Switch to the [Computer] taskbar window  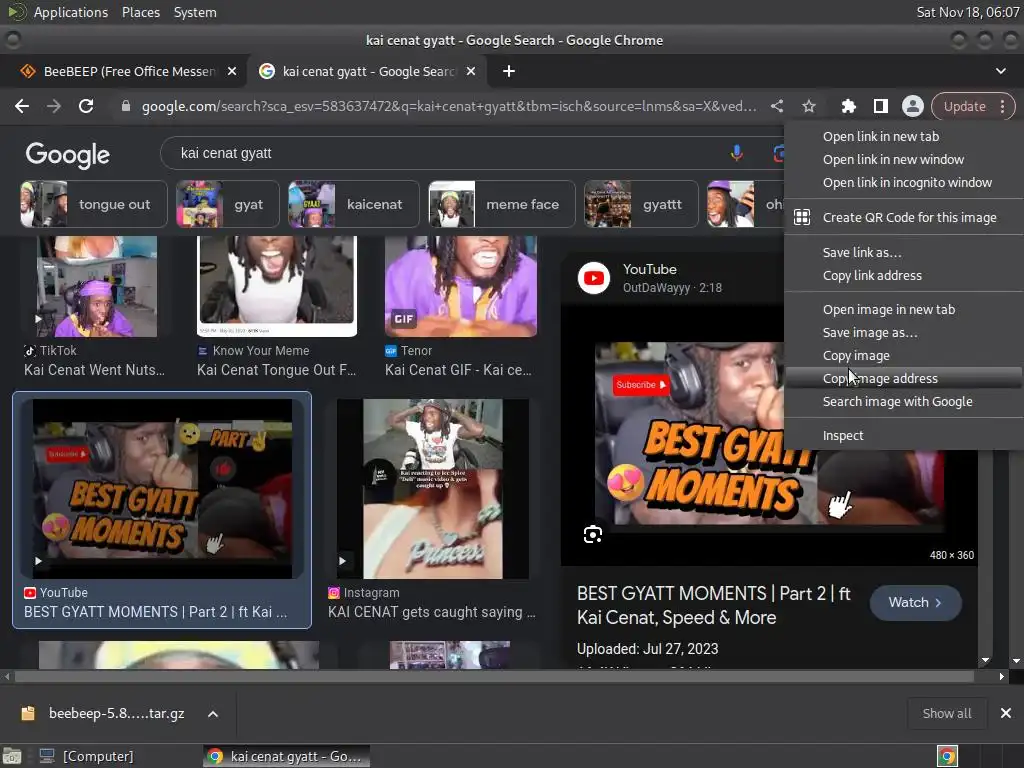click(x=86, y=756)
